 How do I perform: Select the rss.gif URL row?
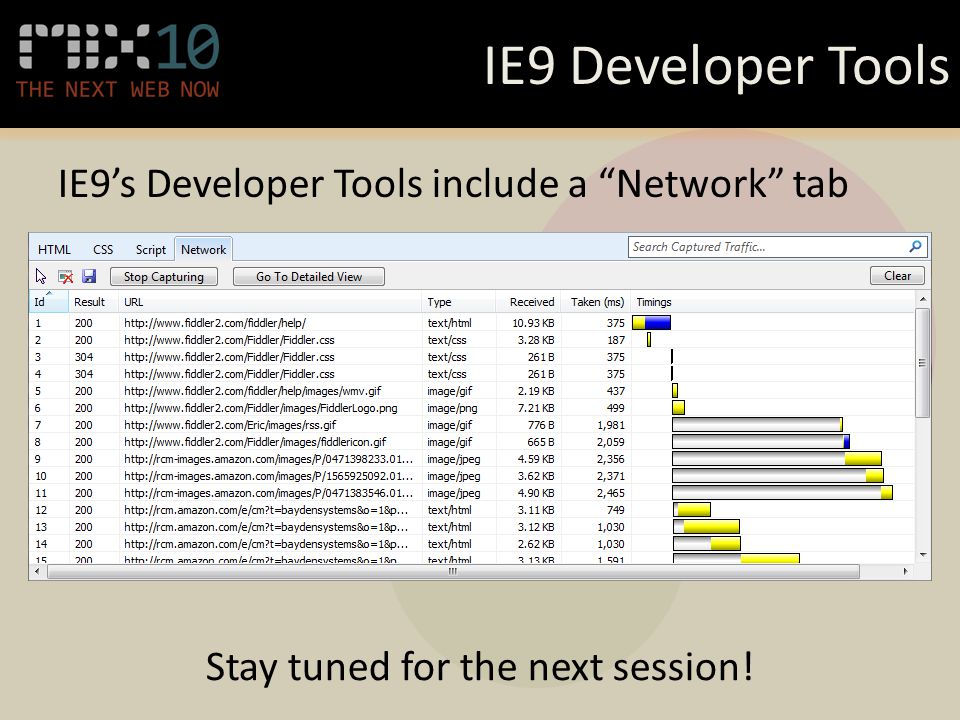pos(230,425)
